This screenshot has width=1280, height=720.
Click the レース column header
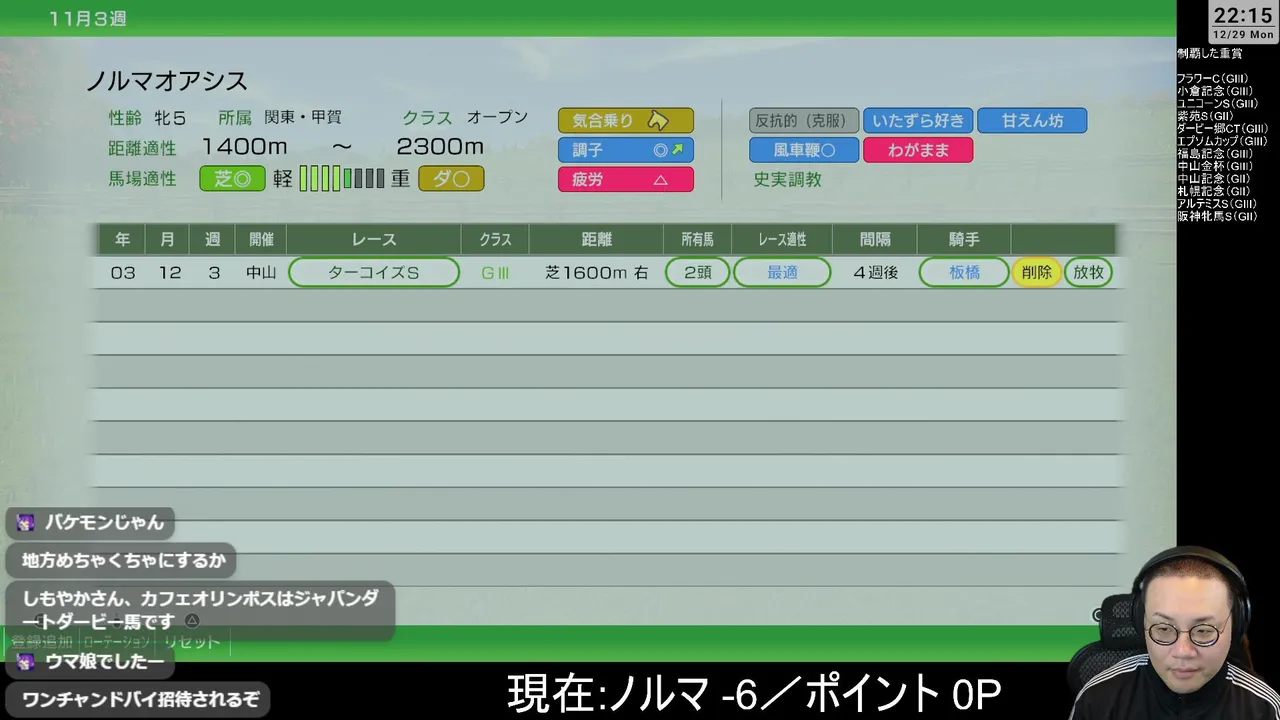click(374, 240)
